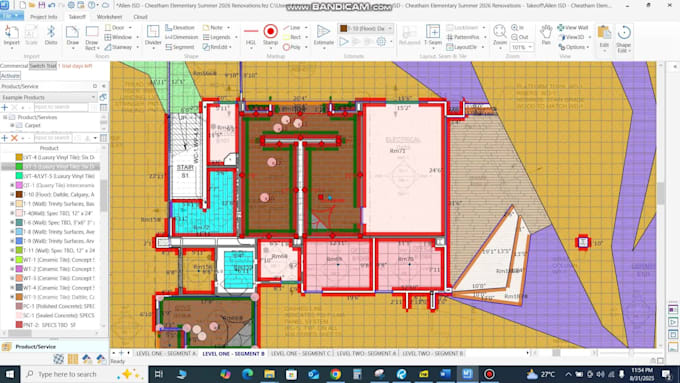Run the Estimate command
Viewport: 680px width, 383px height.
(x=324, y=35)
